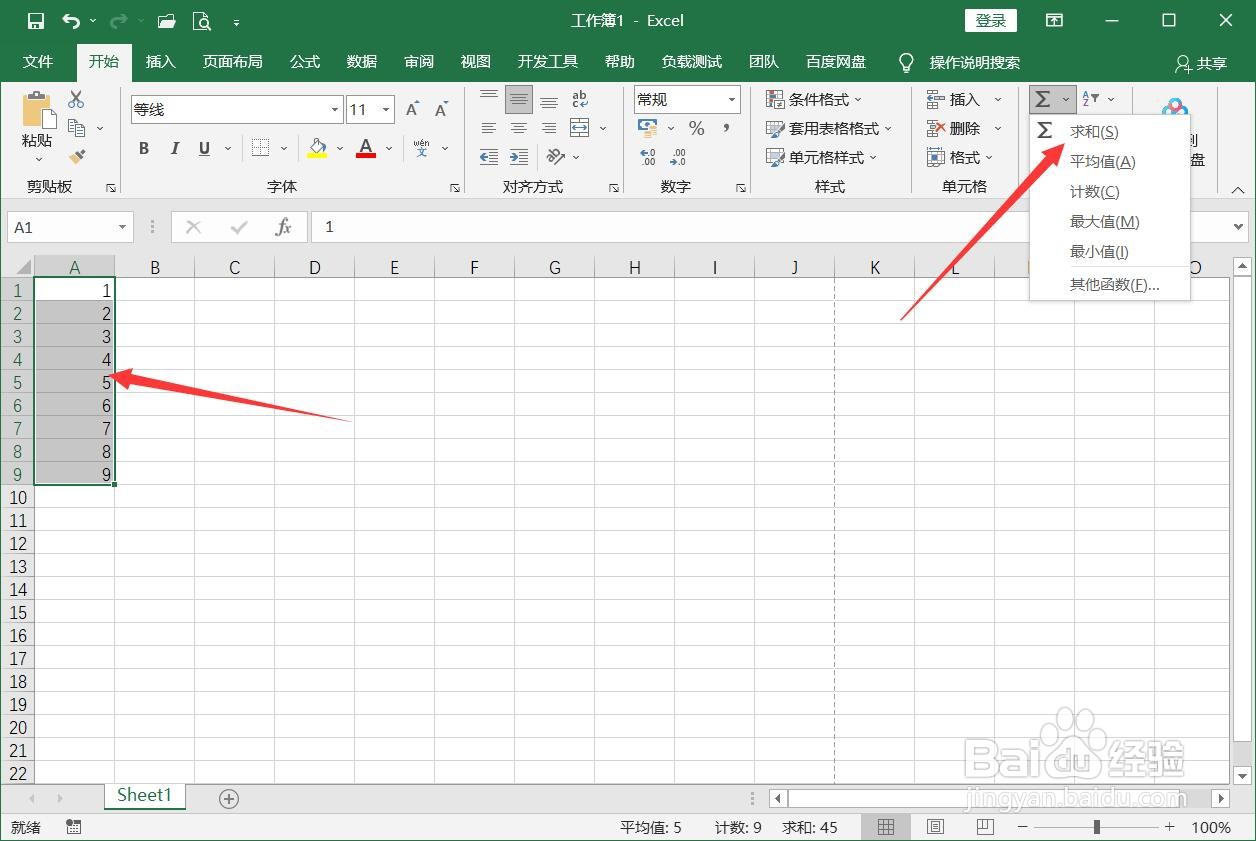Expand the Name Box dropdown
Screen dimensions: 1256x841
click(x=122, y=227)
